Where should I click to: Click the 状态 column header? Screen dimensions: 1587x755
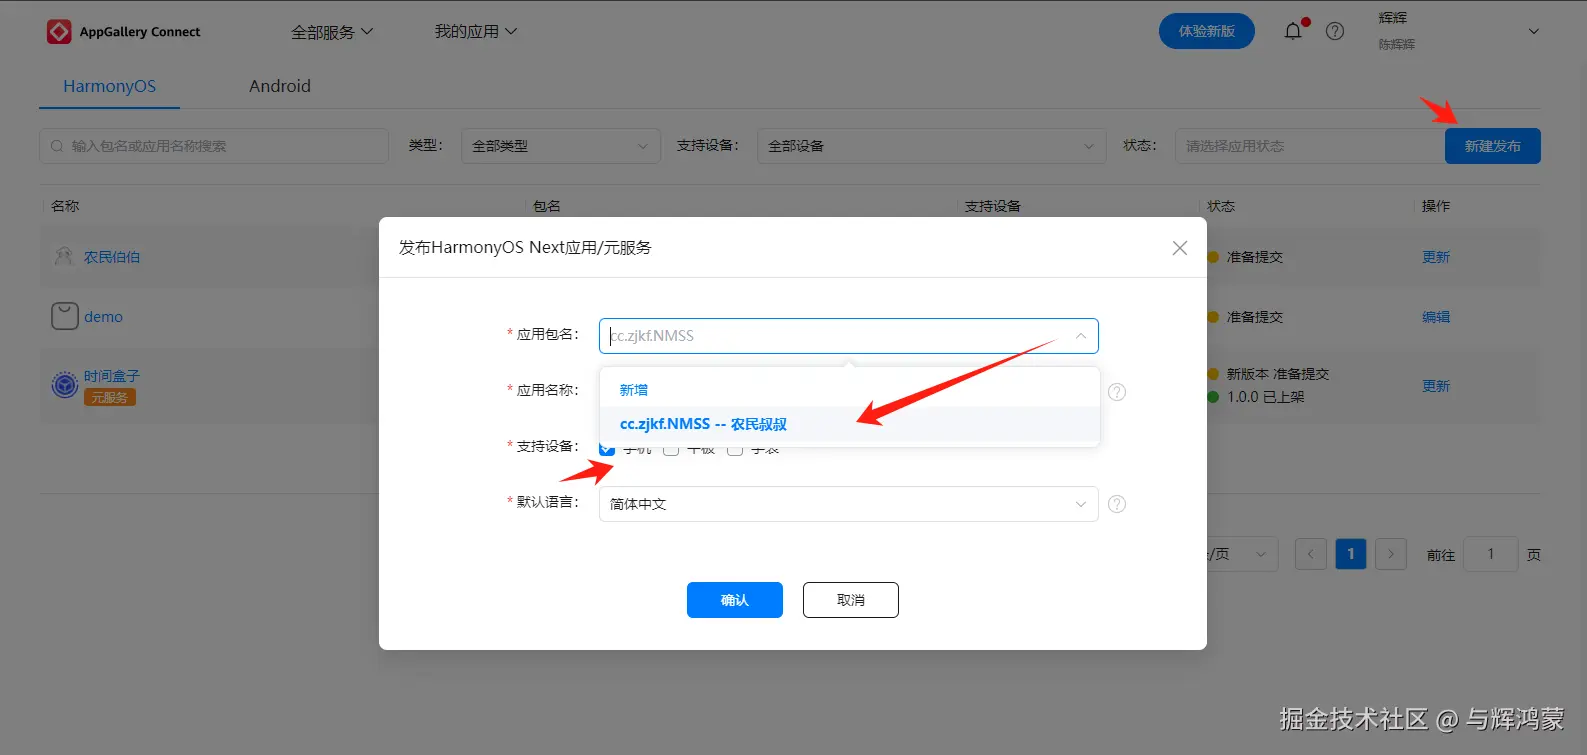(x=1221, y=206)
